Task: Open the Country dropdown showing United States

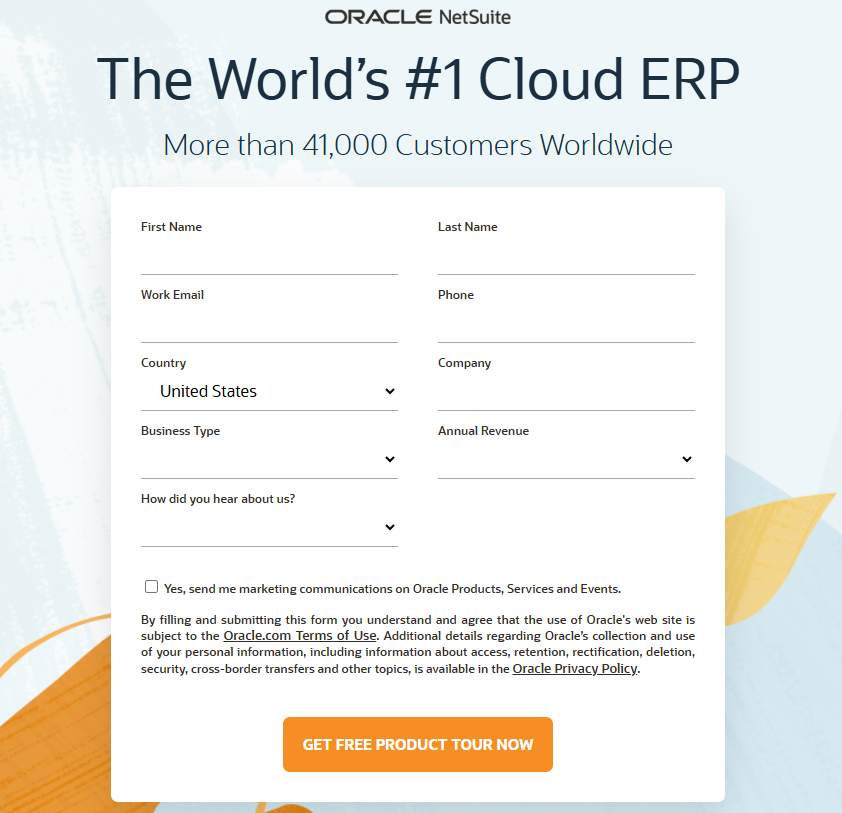Action: click(269, 391)
